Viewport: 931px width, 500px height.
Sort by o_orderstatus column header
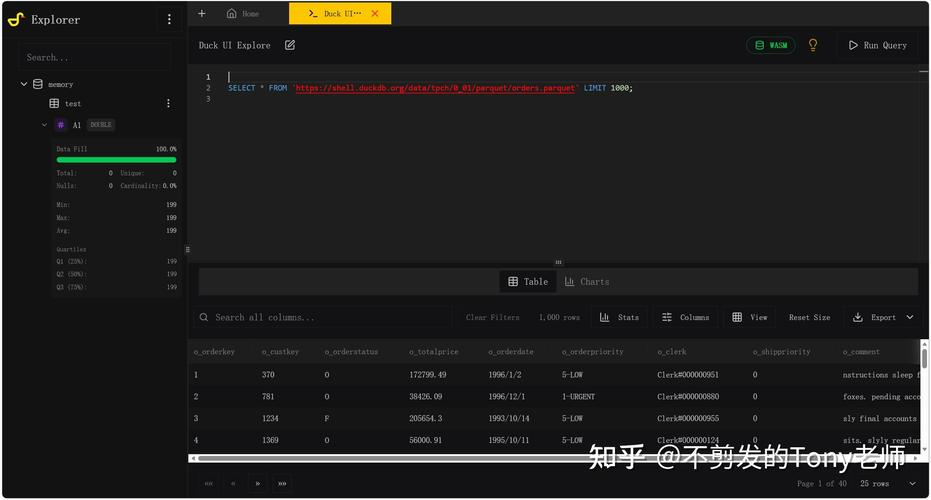point(352,352)
